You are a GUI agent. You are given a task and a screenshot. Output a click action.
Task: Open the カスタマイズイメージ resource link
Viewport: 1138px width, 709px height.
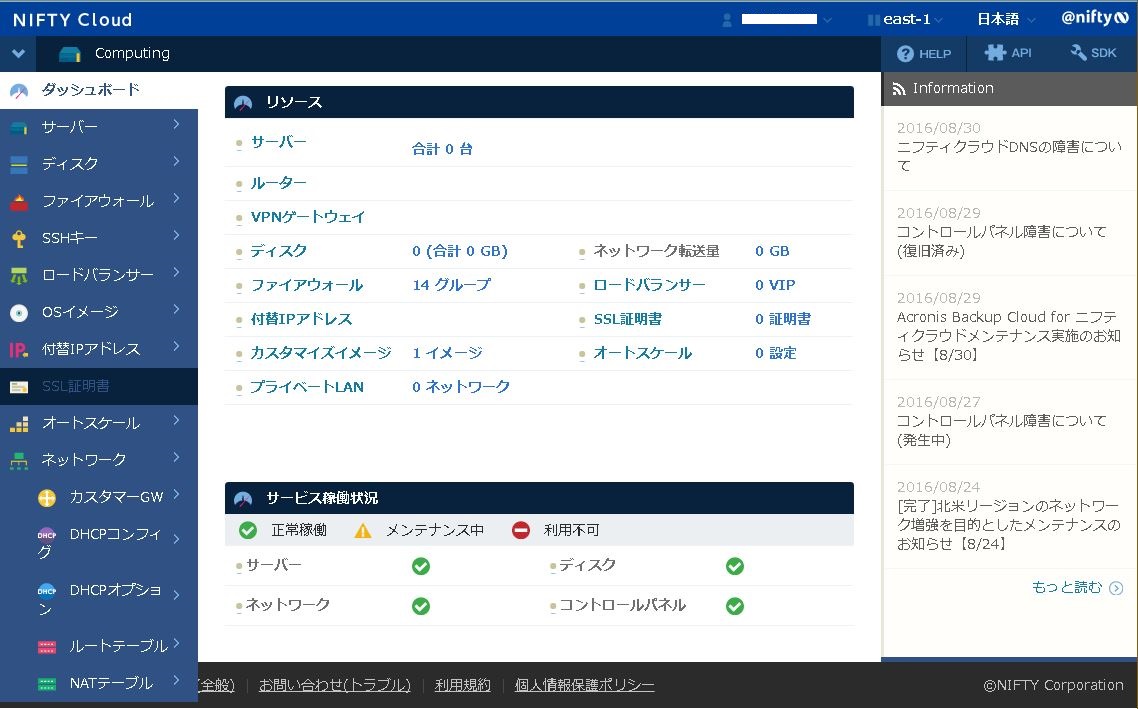point(321,353)
